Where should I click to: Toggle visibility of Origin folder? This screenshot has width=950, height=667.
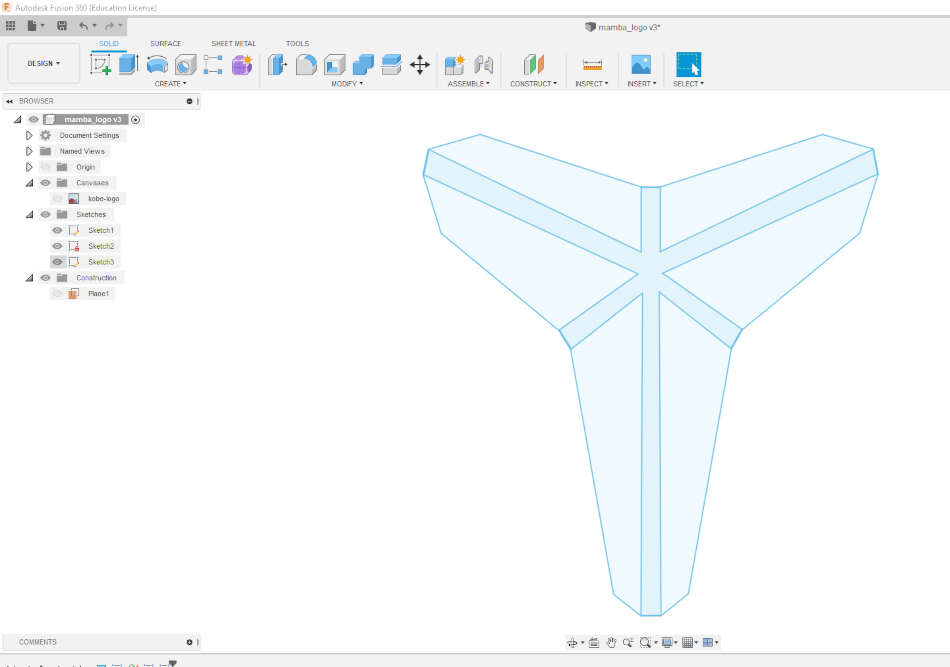tap(45, 167)
